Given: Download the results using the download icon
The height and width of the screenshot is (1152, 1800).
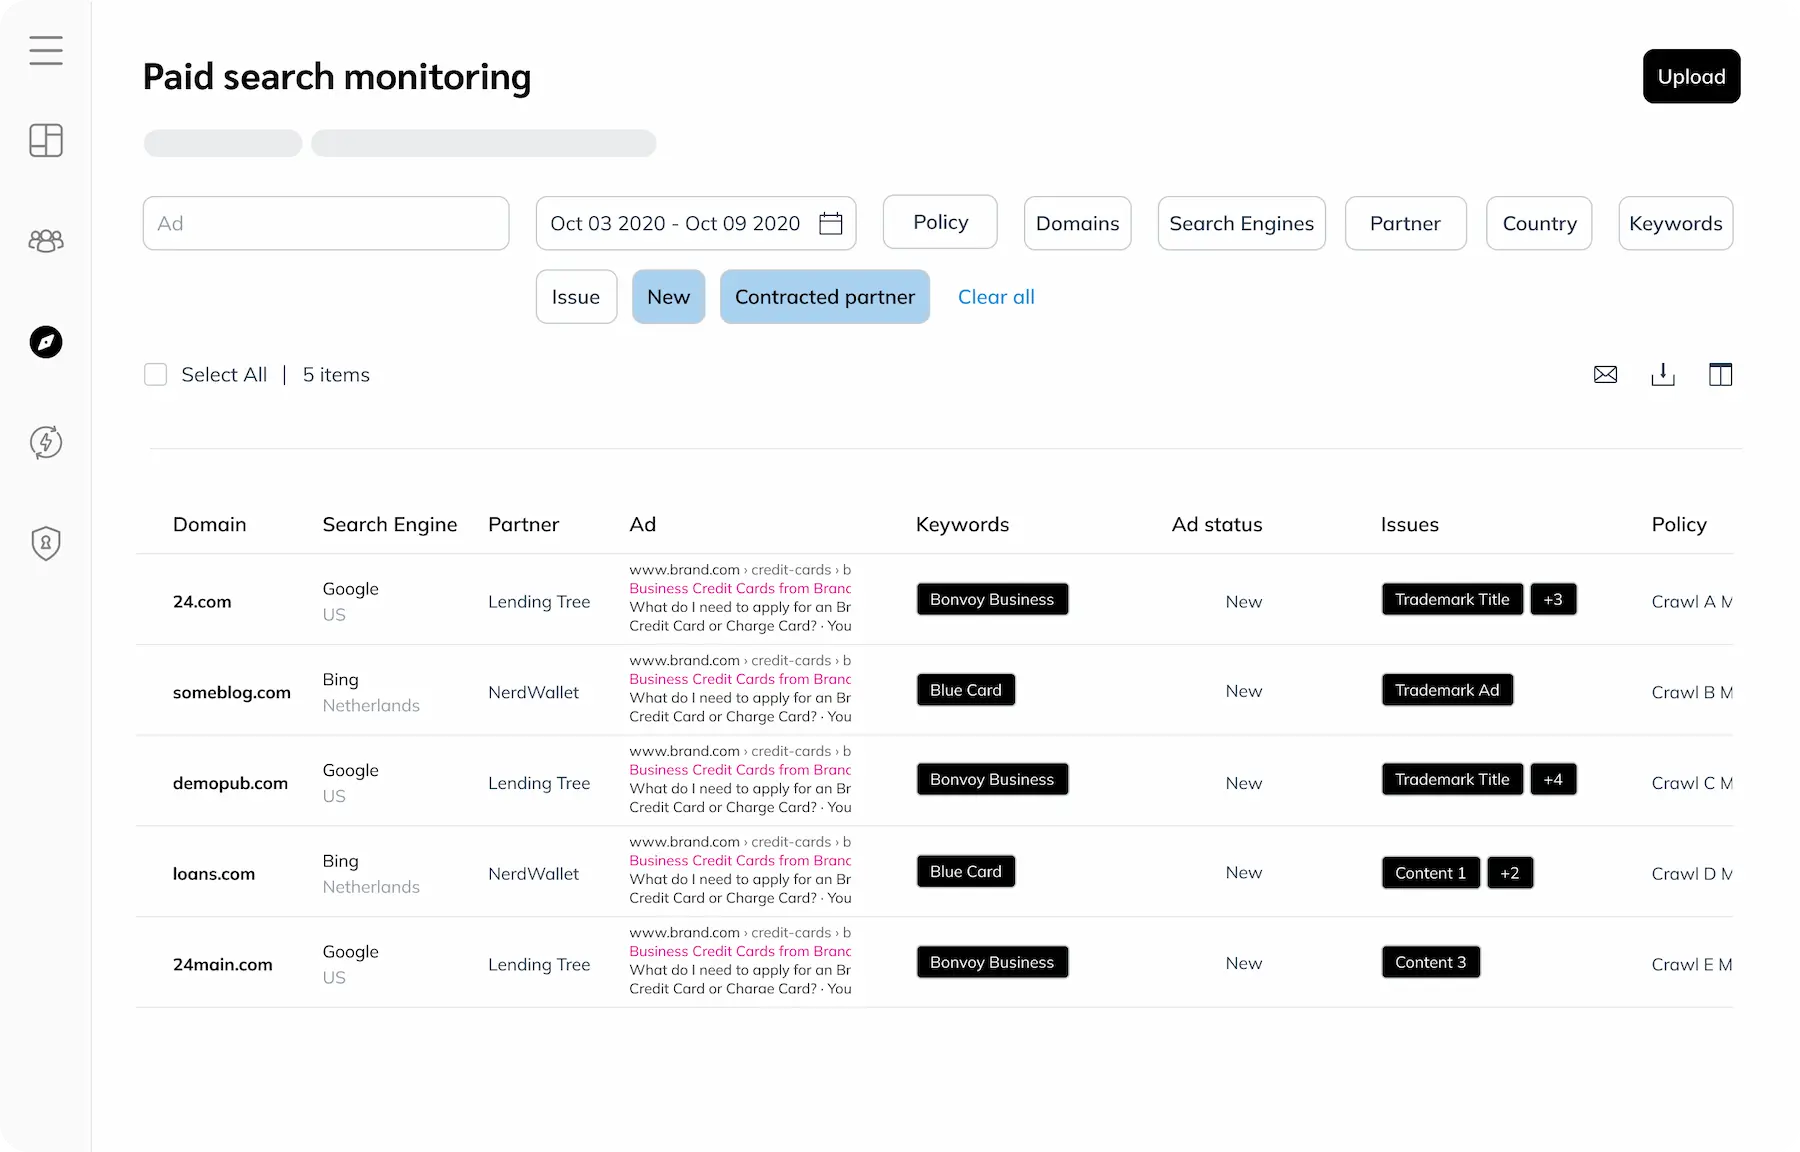Looking at the screenshot, I should click(1663, 374).
